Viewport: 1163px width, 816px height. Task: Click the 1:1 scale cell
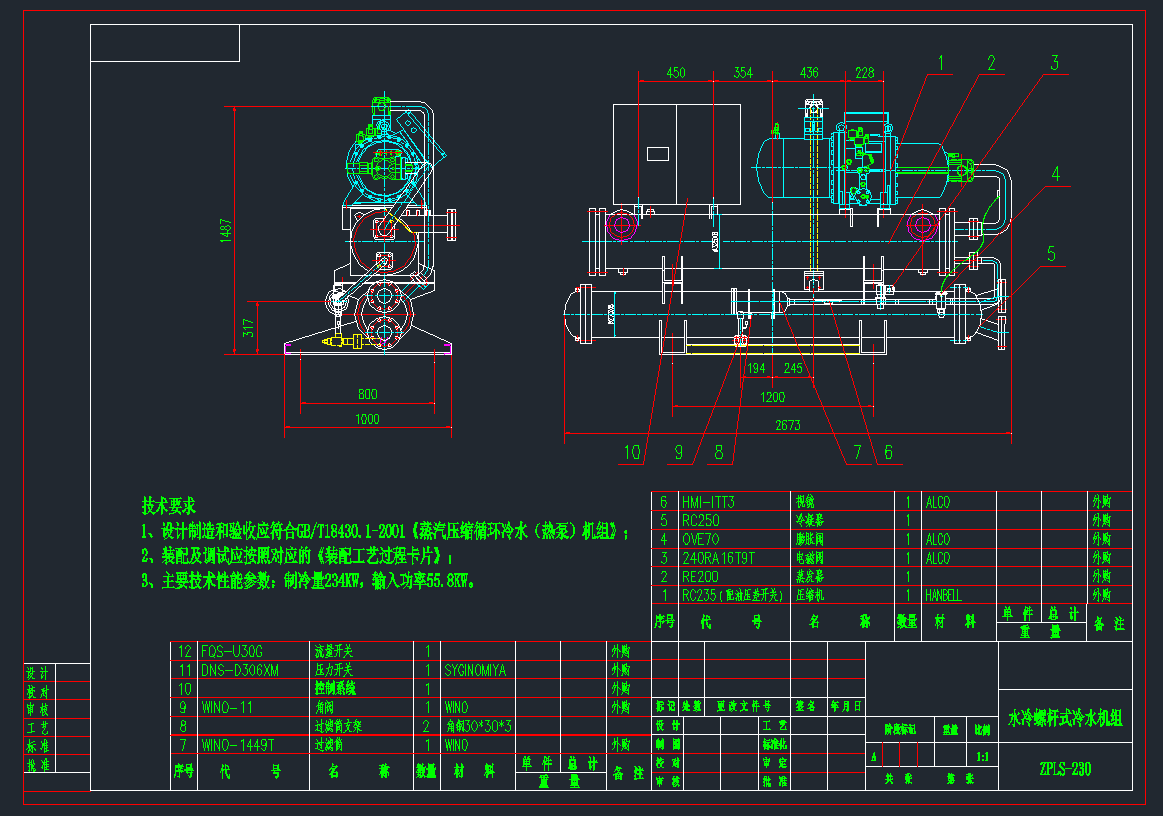pyautogui.click(x=981, y=757)
